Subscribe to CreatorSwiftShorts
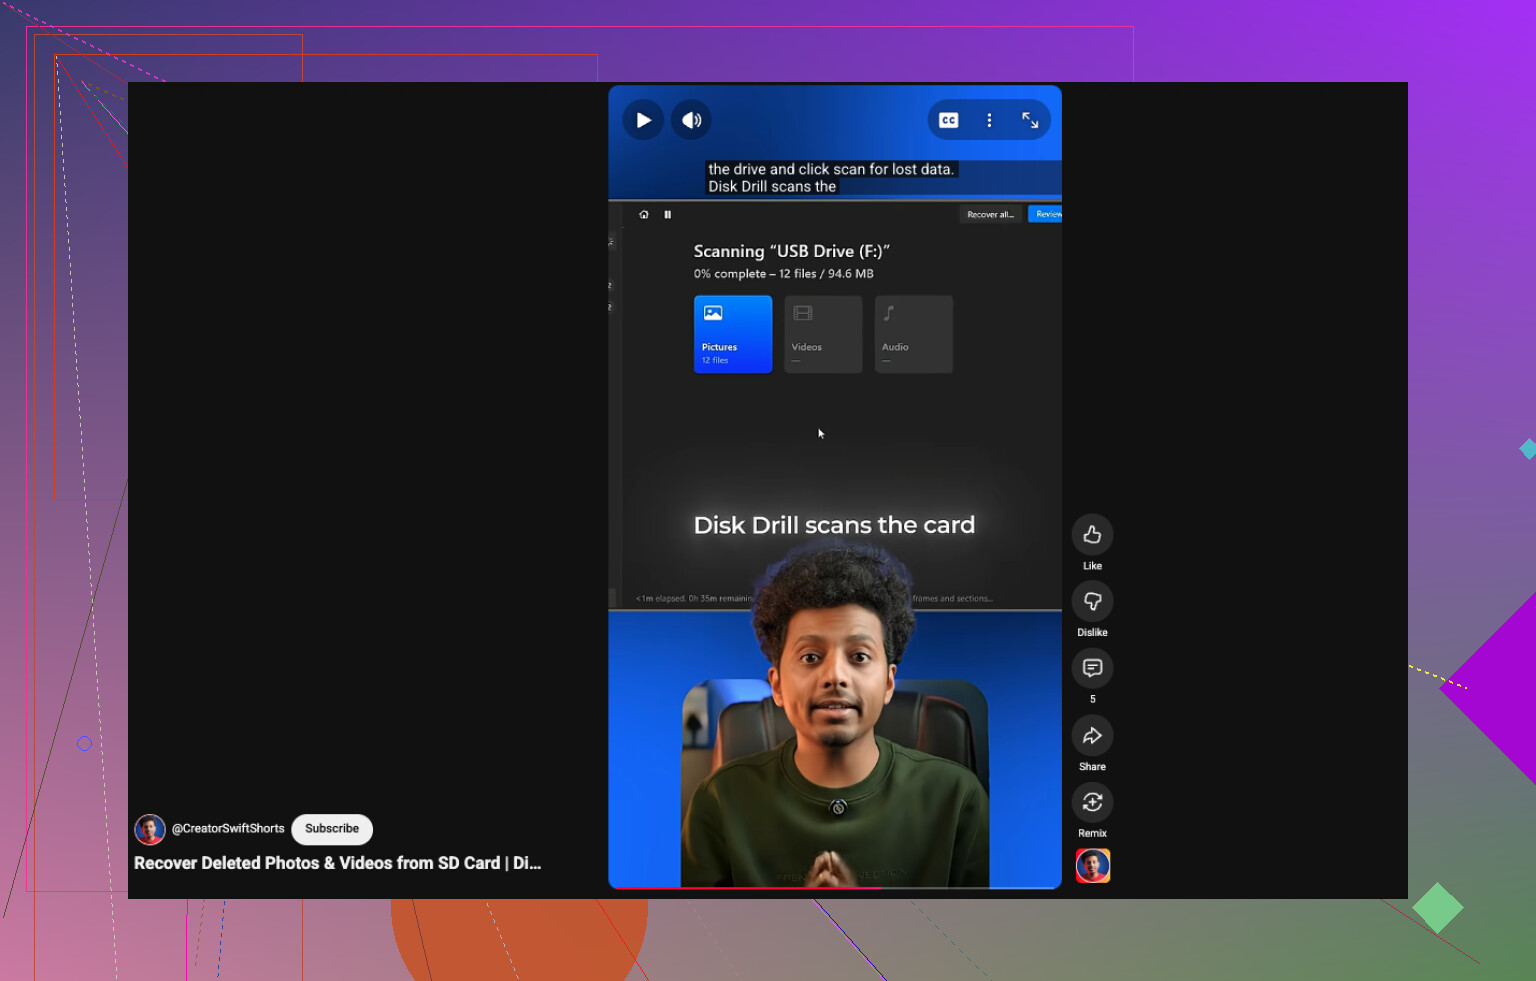Viewport: 1536px width, 981px height. [x=332, y=829]
